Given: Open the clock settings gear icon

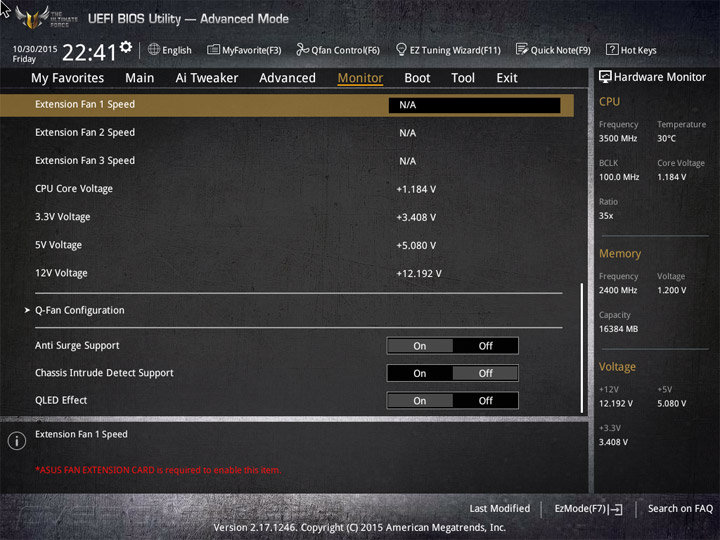Looking at the screenshot, I should (126, 46).
